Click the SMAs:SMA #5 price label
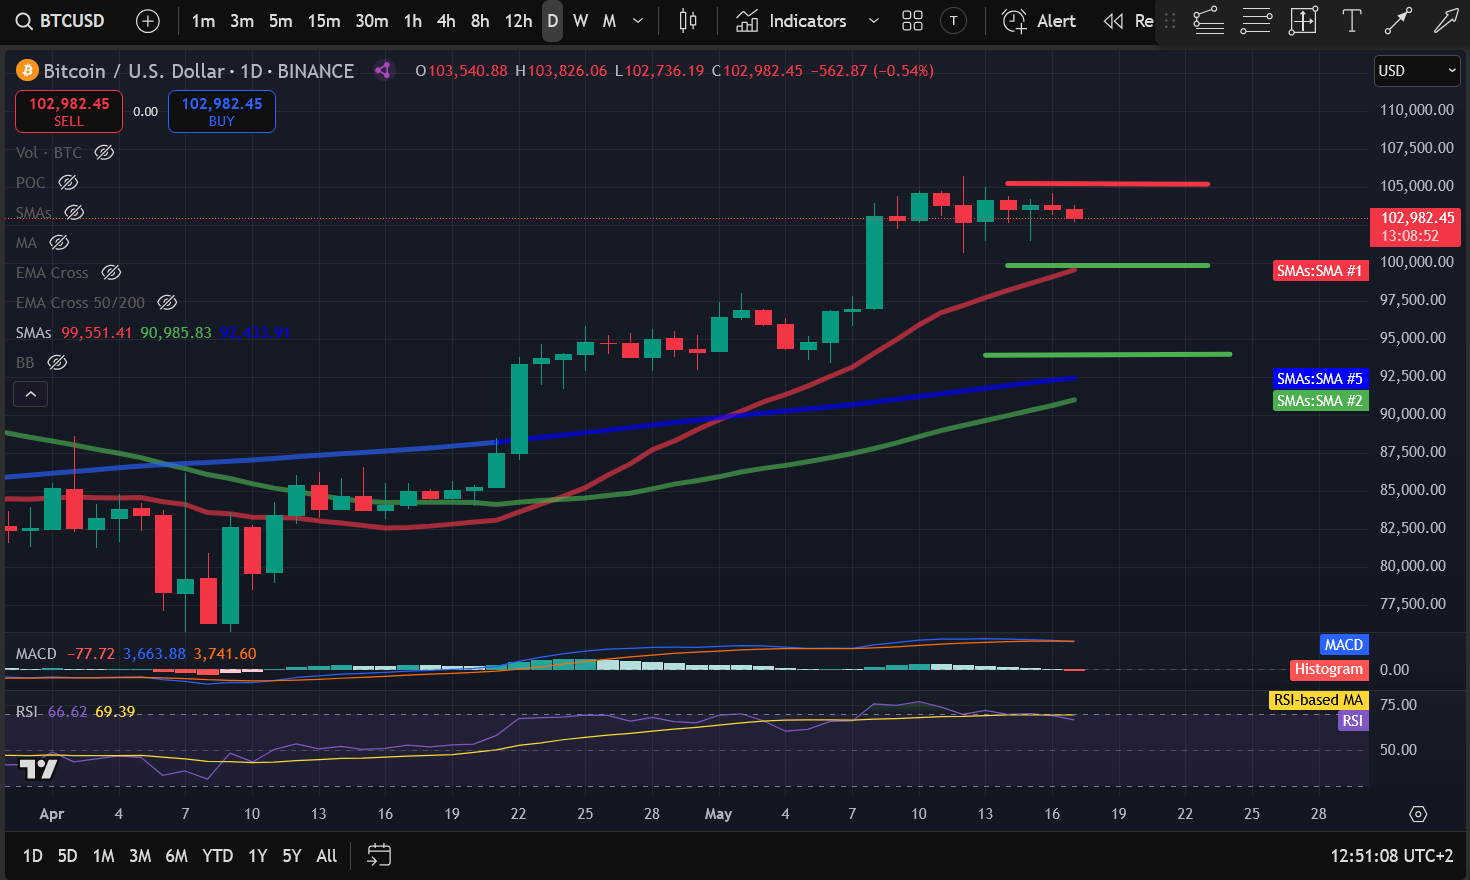 tap(1320, 379)
